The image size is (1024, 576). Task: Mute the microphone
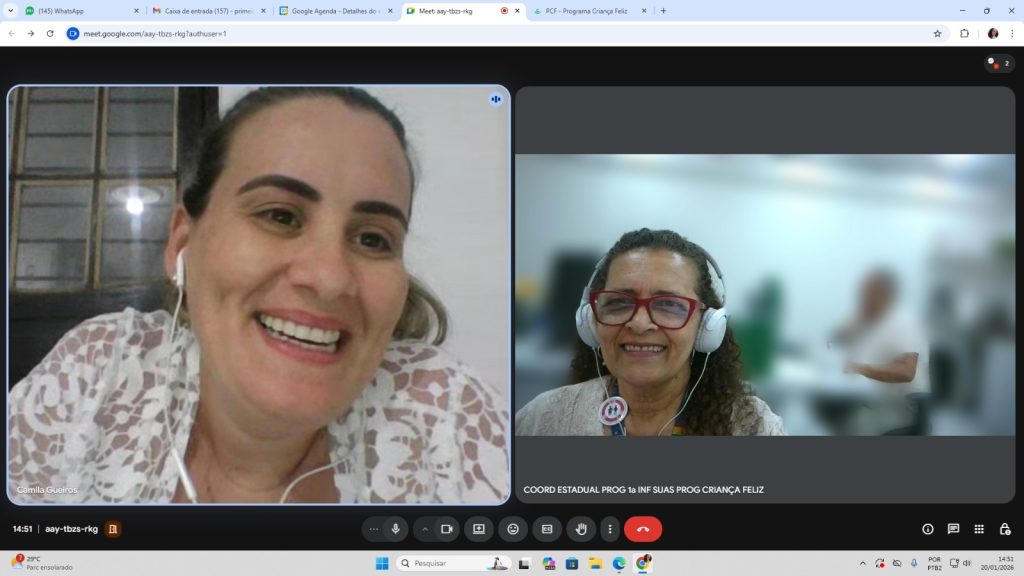click(396, 529)
